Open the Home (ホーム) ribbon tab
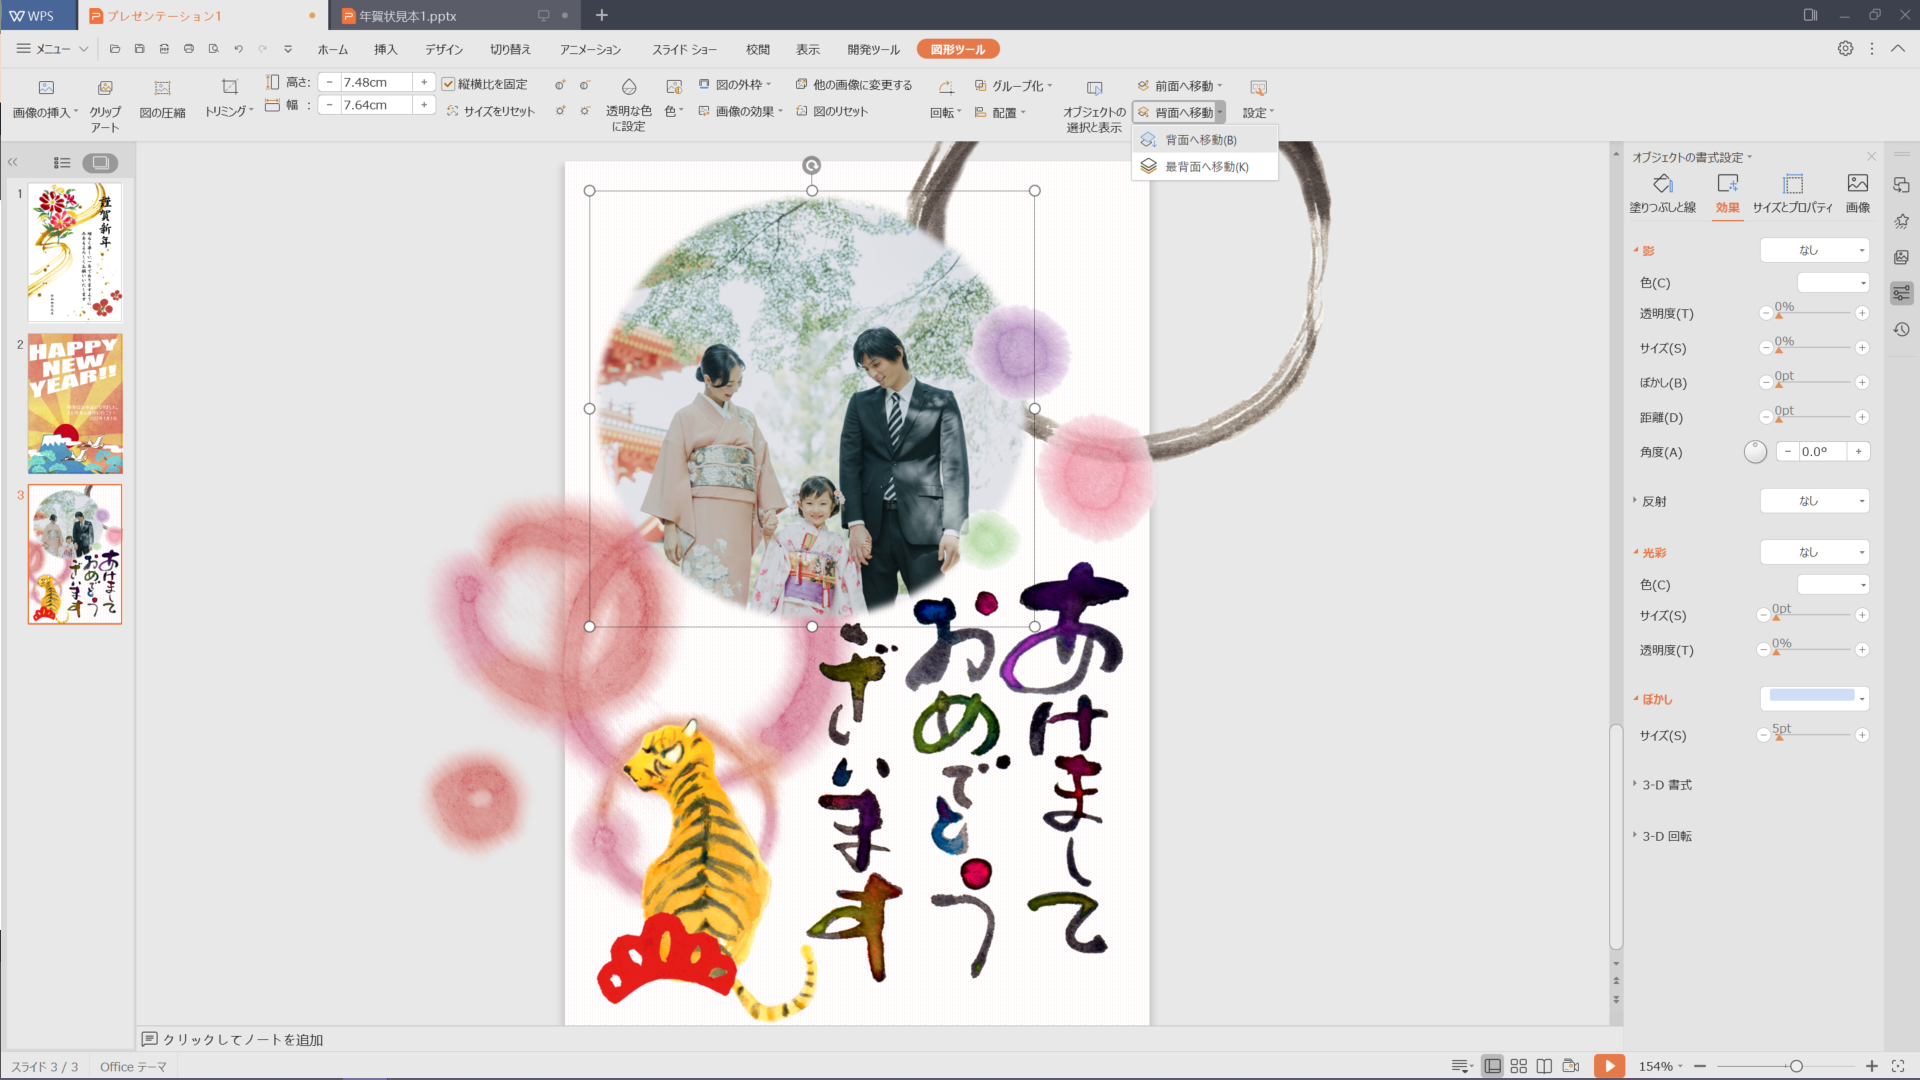This screenshot has width=1920, height=1080. pos(333,49)
